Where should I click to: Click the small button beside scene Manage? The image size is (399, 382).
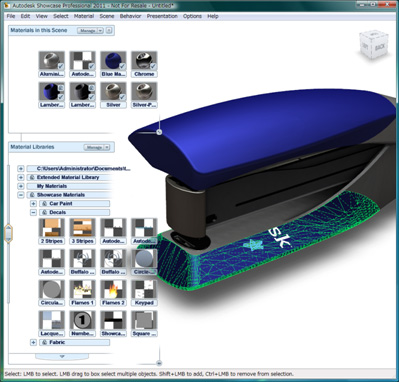(109, 30)
